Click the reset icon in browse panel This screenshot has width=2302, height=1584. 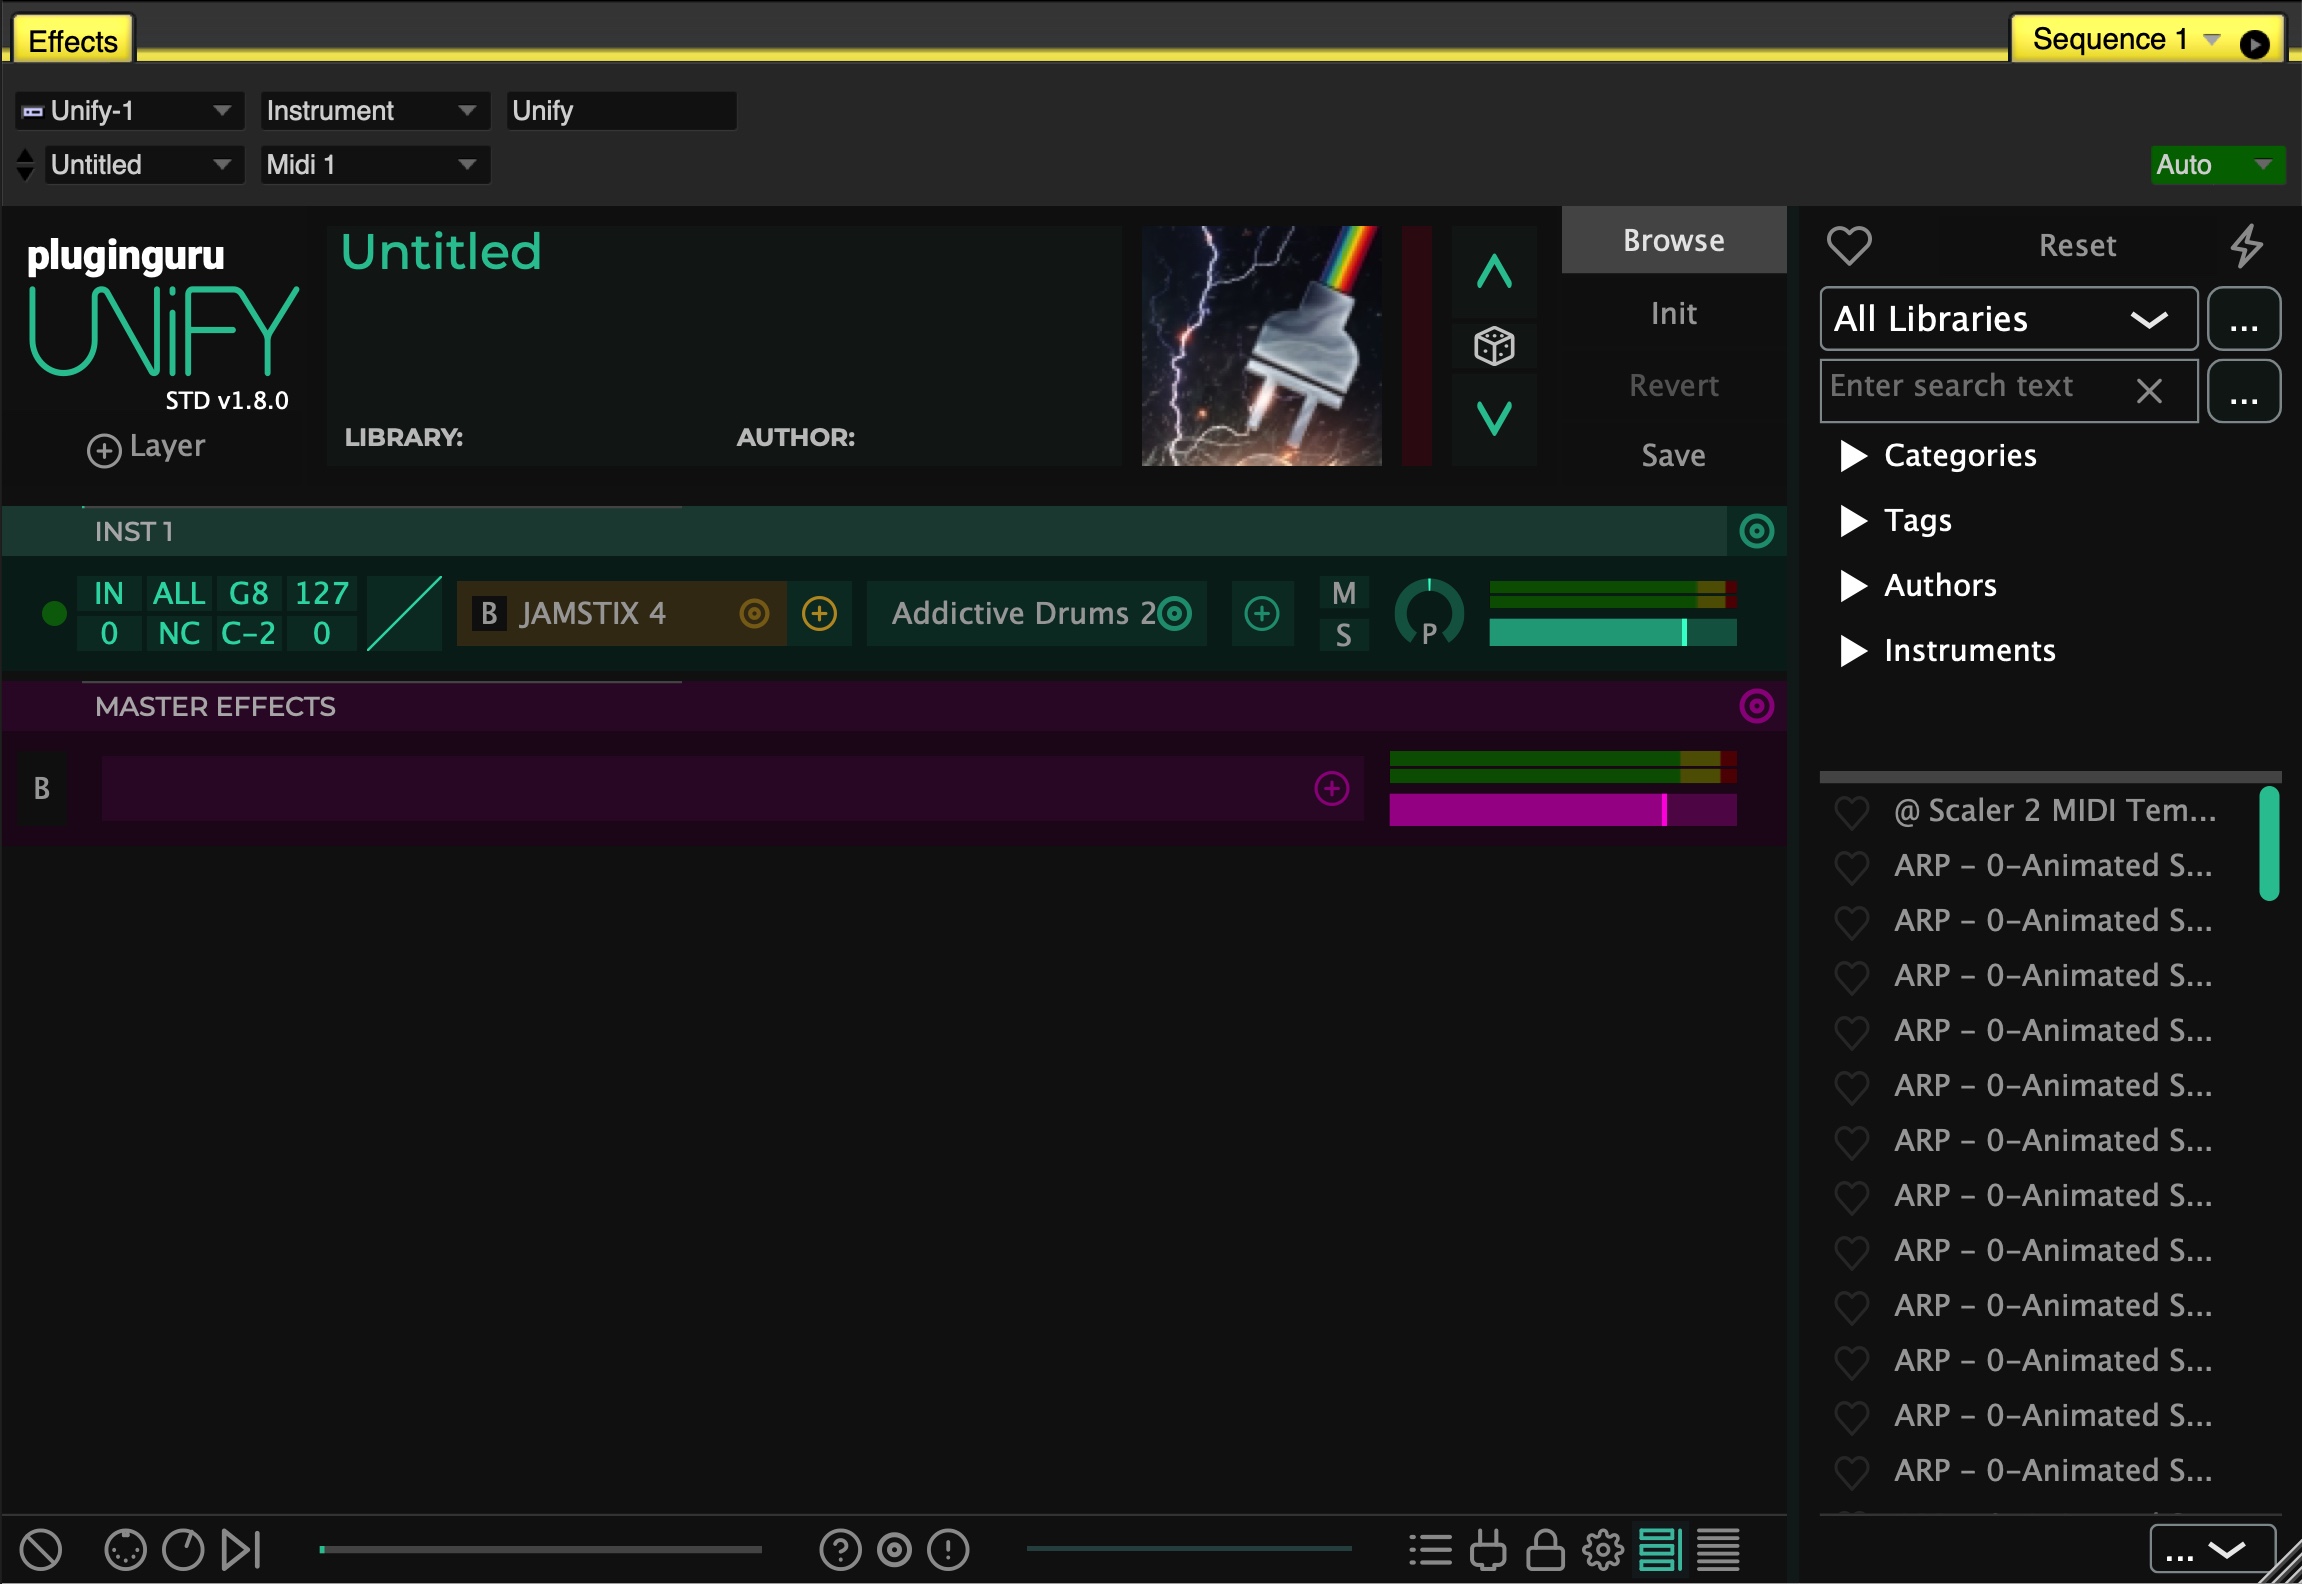(x=2075, y=245)
